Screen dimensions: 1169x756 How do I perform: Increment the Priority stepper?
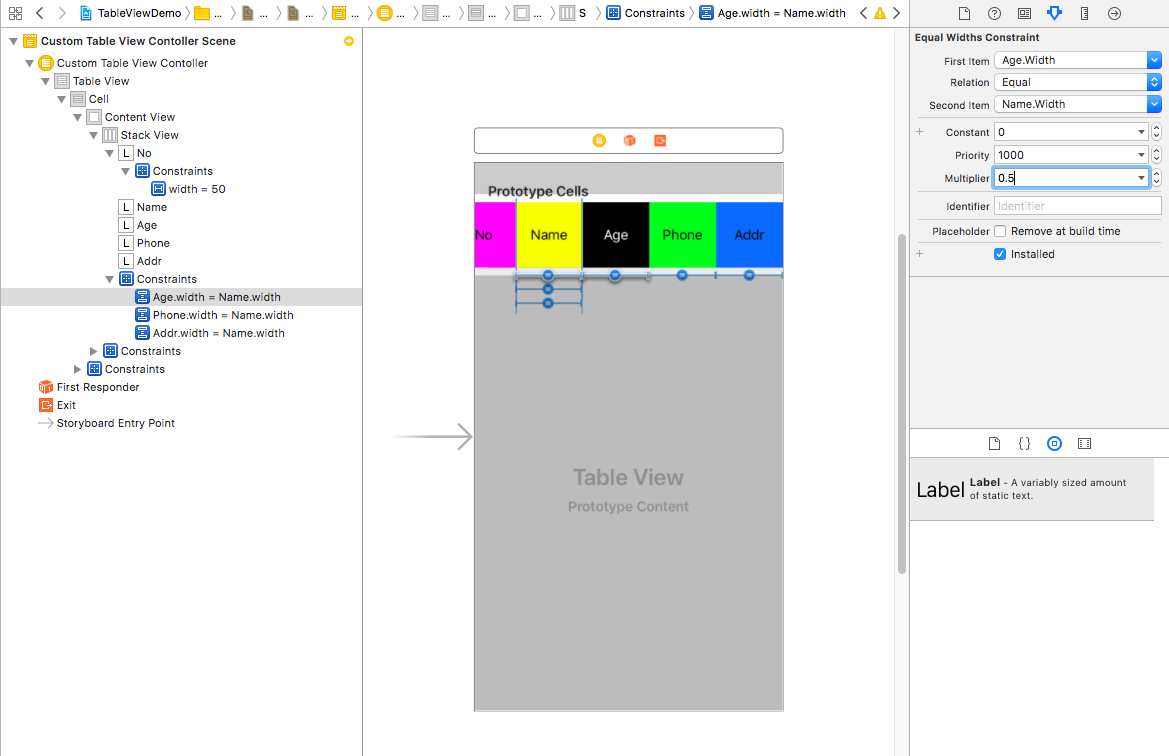coord(1156,151)
